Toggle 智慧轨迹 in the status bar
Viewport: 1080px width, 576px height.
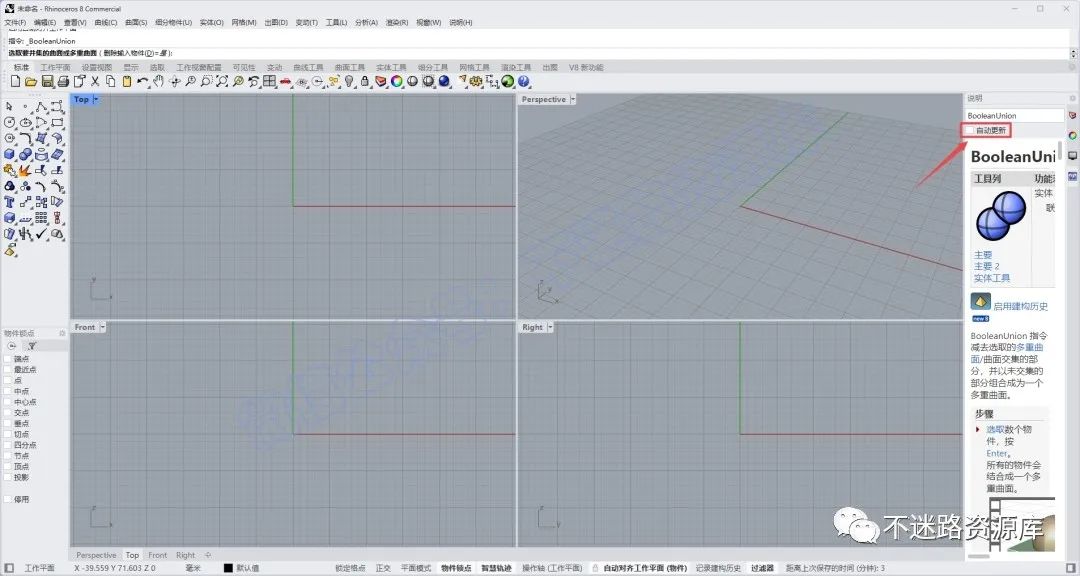tap(496, 568)
